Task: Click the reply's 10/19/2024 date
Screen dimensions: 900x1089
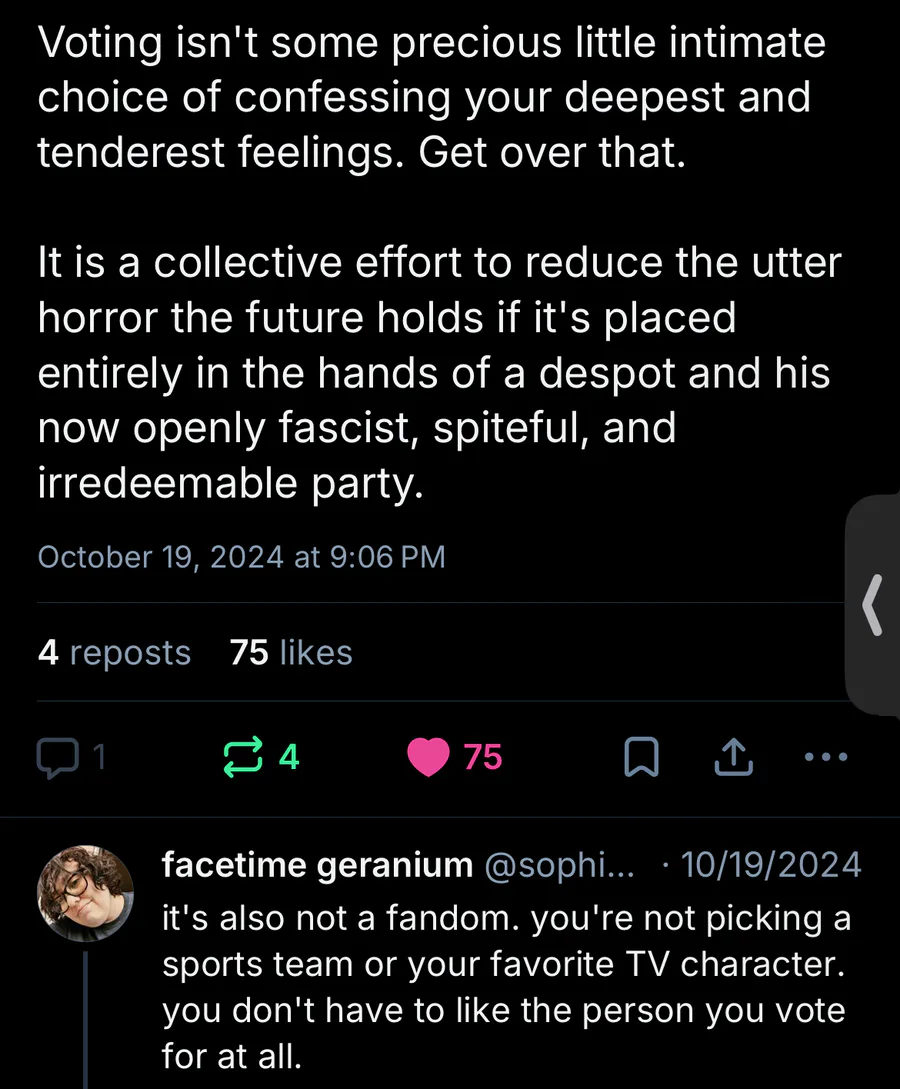Action: point(770,865)
